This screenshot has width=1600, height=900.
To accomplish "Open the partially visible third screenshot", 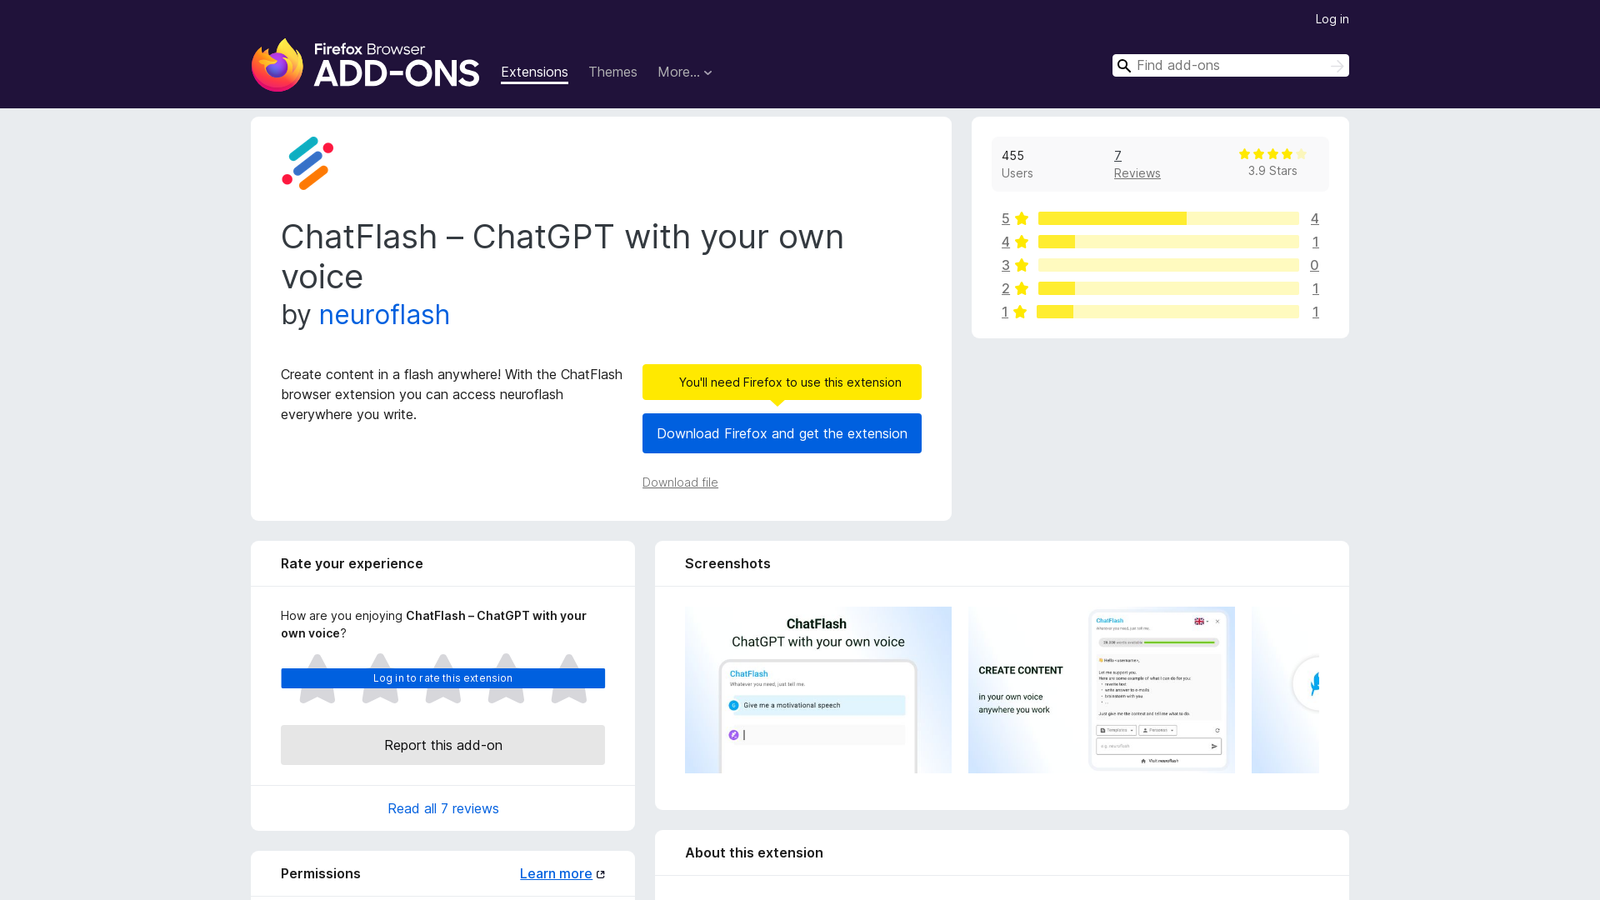I will (x=1285, y=690).
